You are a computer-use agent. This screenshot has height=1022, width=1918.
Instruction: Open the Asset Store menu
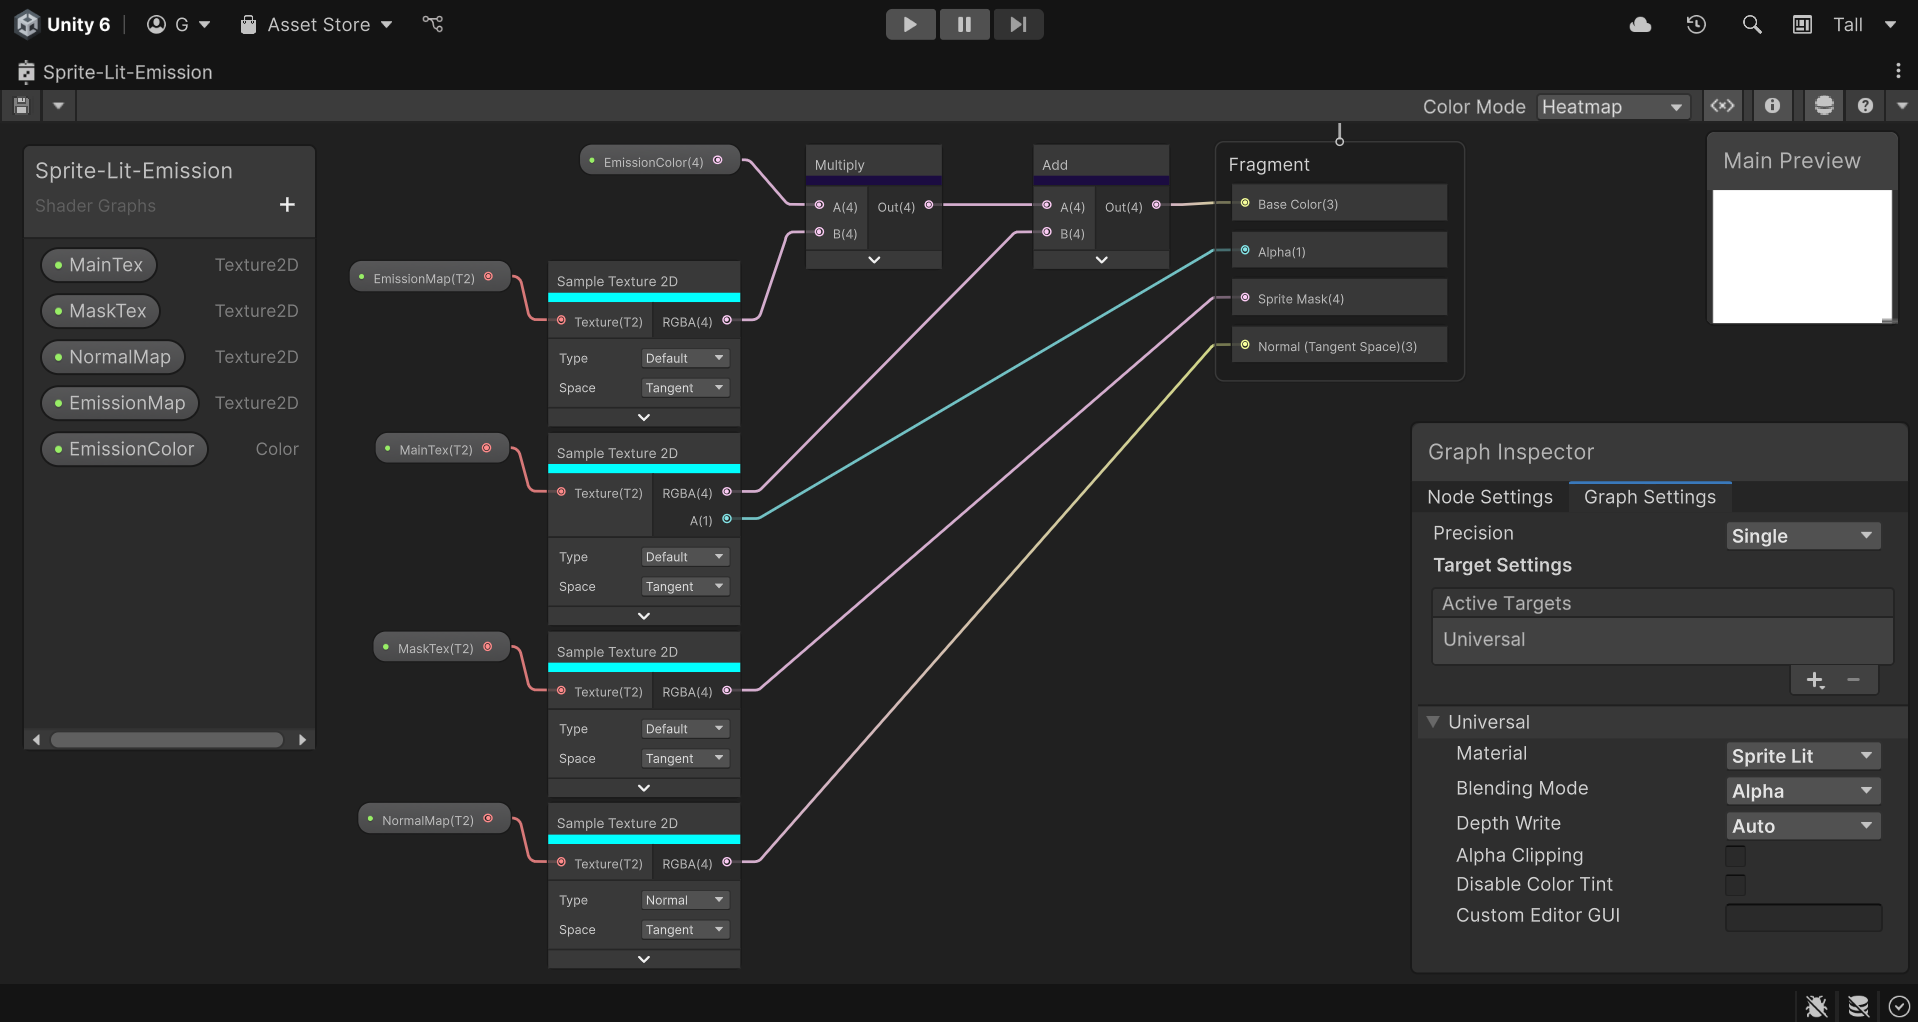pyautogui.click(x=317, y=24)
